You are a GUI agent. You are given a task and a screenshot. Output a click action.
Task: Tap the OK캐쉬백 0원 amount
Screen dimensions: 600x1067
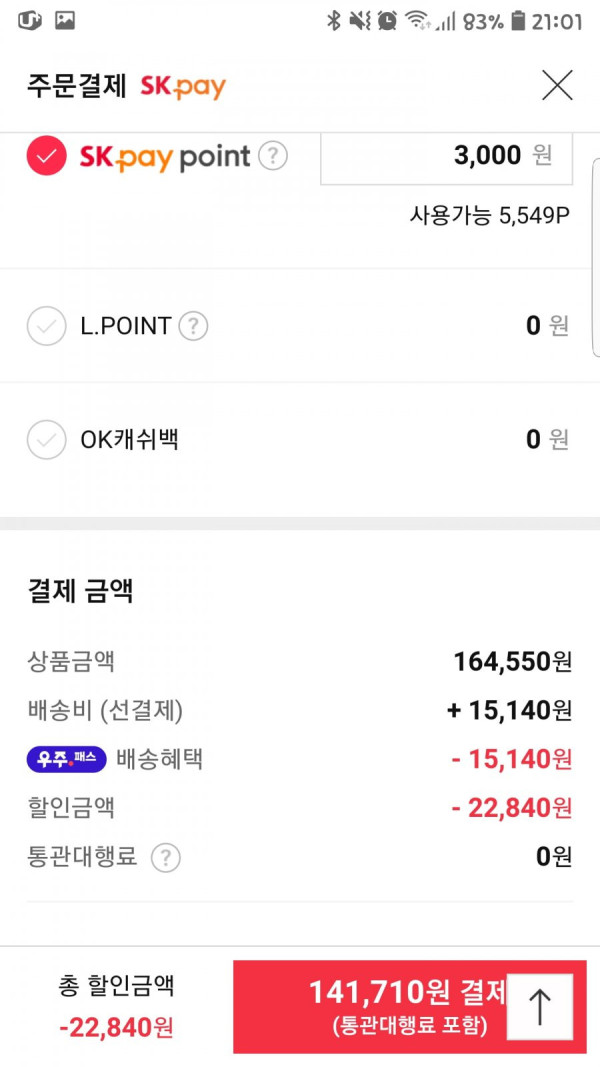[x=547, y=440]
